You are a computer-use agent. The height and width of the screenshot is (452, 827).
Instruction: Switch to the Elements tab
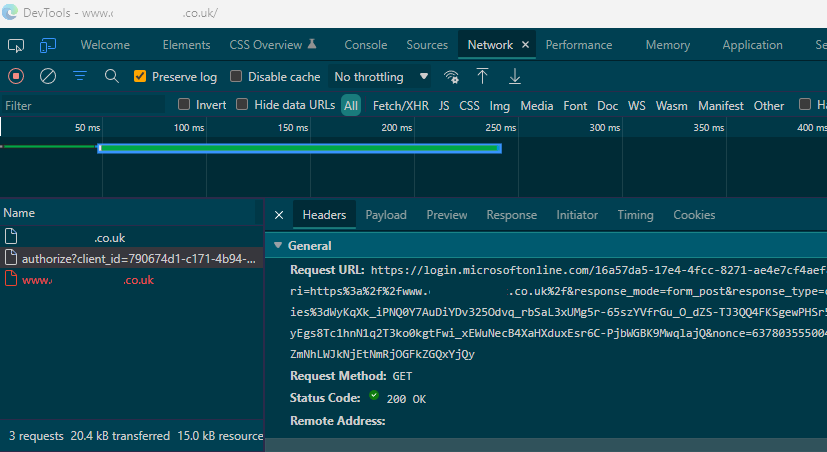(x=186, y=45)
